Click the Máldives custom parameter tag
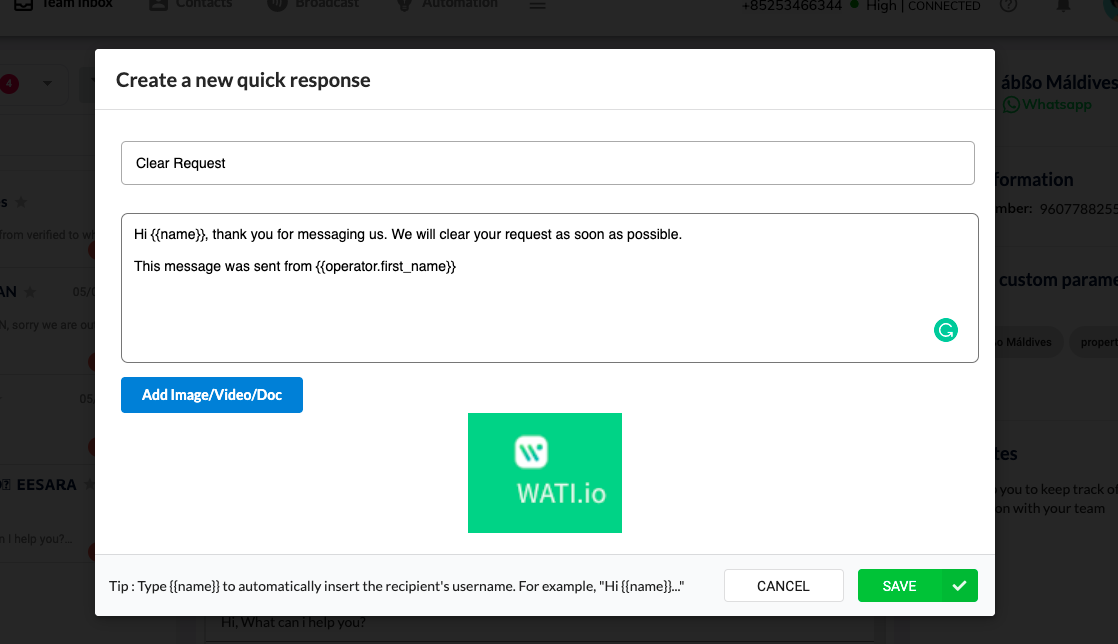 click(1027, 342)
